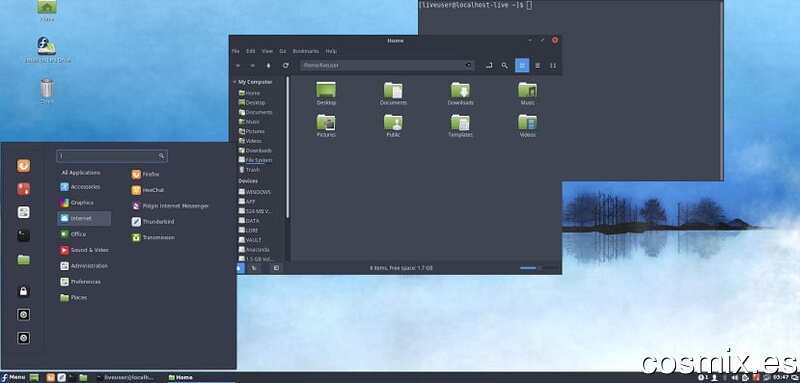Open the Edit menu in the Home window

(x=251, y=51)
